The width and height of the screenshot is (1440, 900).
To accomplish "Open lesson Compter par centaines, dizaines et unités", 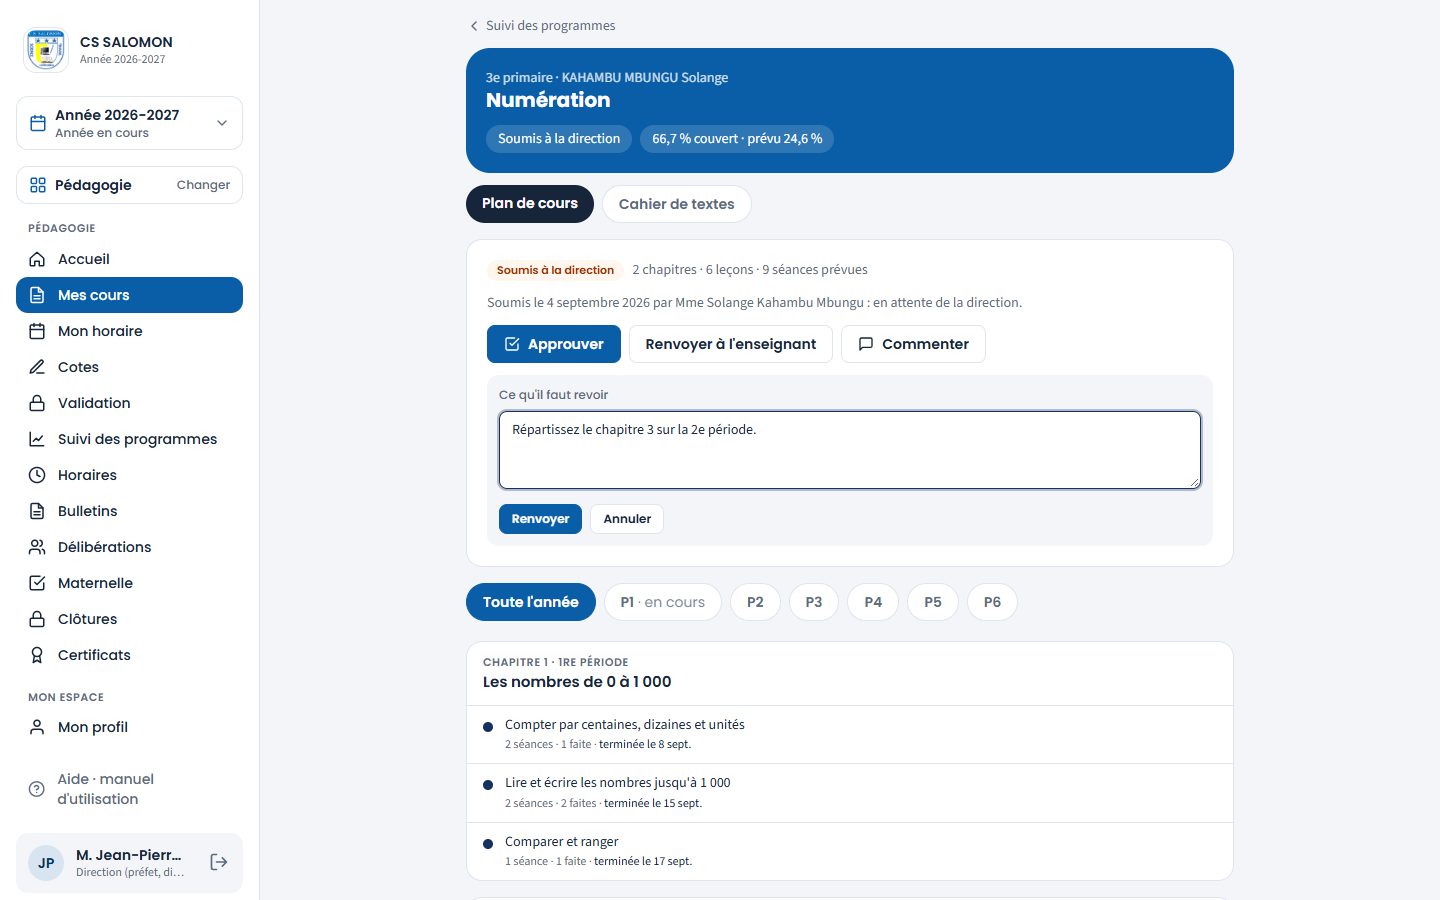I will coord(850,734).
